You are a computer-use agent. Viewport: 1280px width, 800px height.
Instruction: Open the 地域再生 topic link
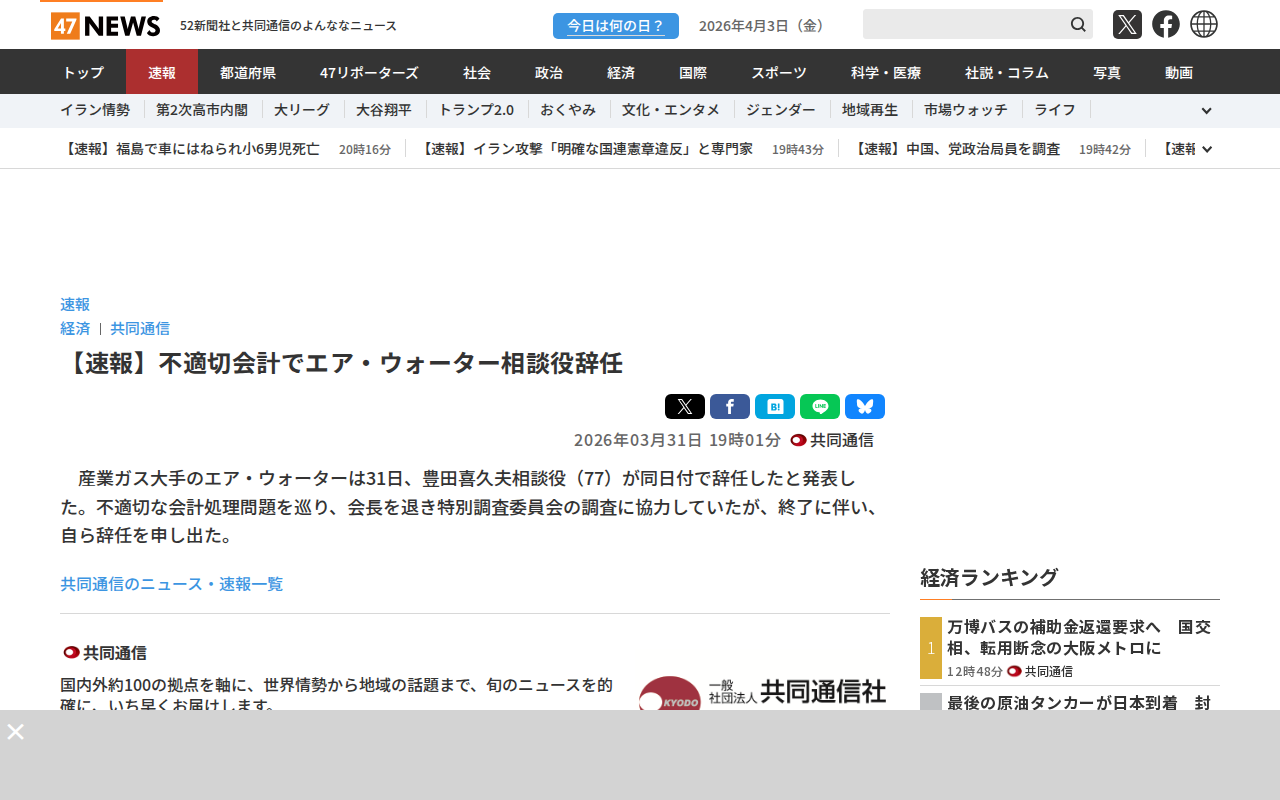[870, 110]
